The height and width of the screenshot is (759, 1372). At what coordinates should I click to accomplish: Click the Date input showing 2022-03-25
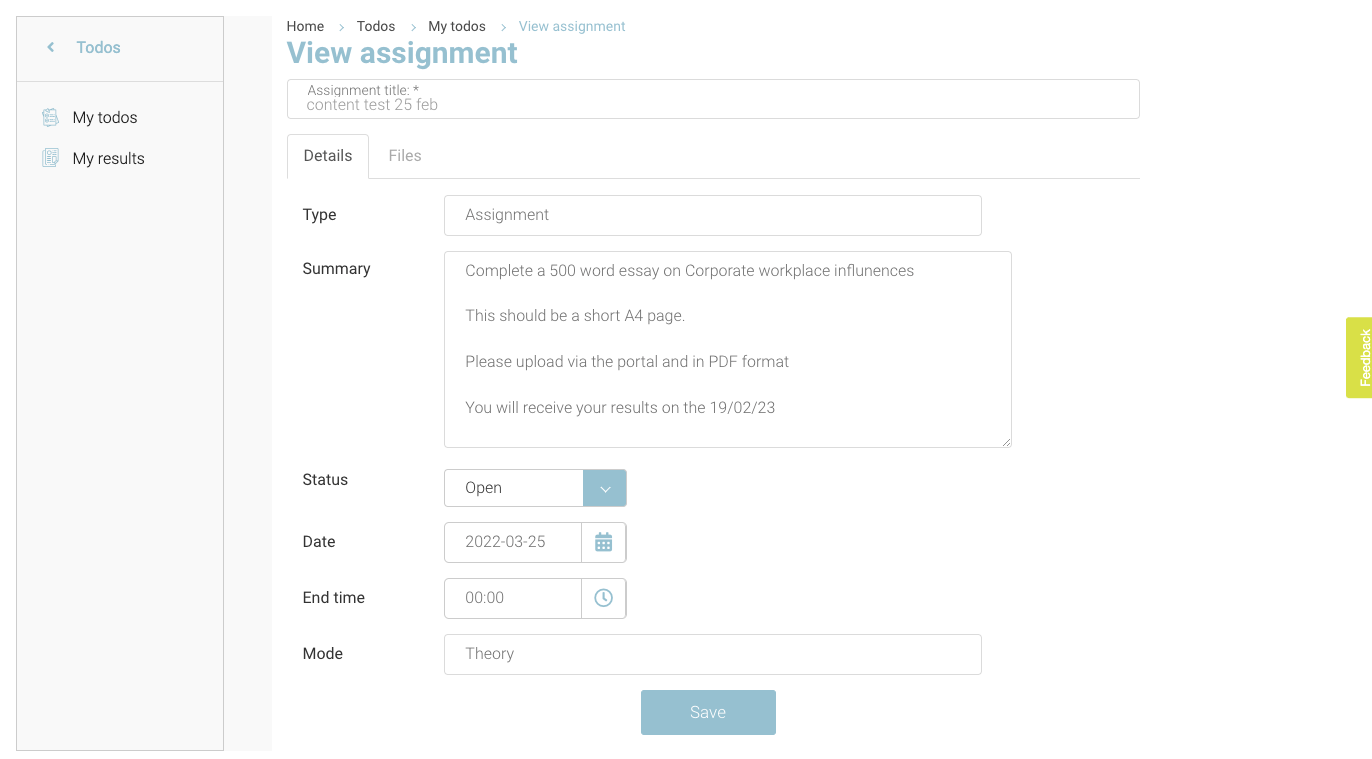[513, 542]
